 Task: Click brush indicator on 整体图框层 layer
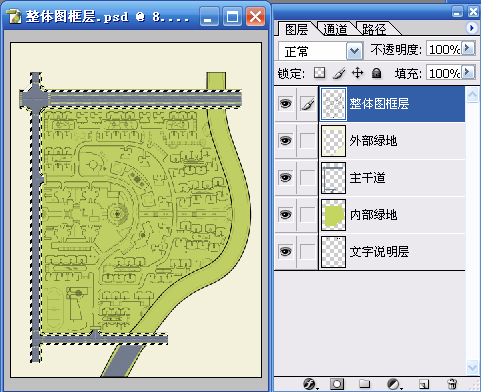307,104
